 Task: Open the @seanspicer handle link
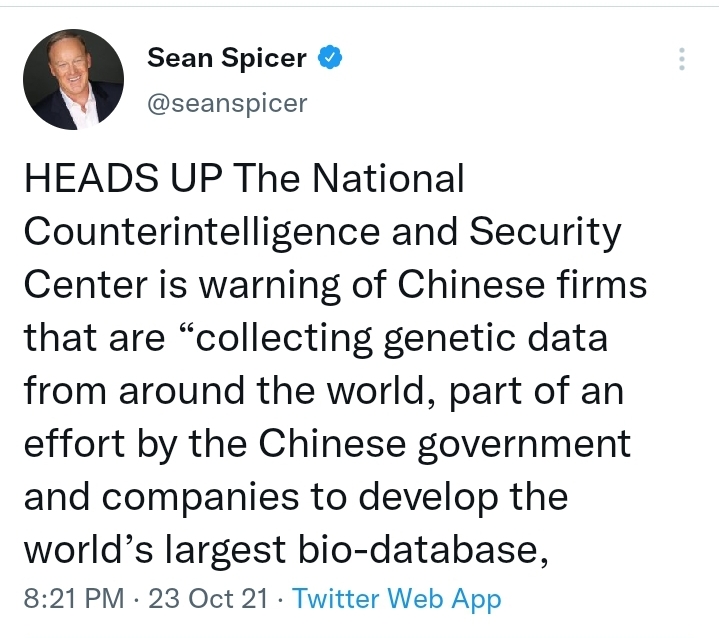click(x=227, y=103)
